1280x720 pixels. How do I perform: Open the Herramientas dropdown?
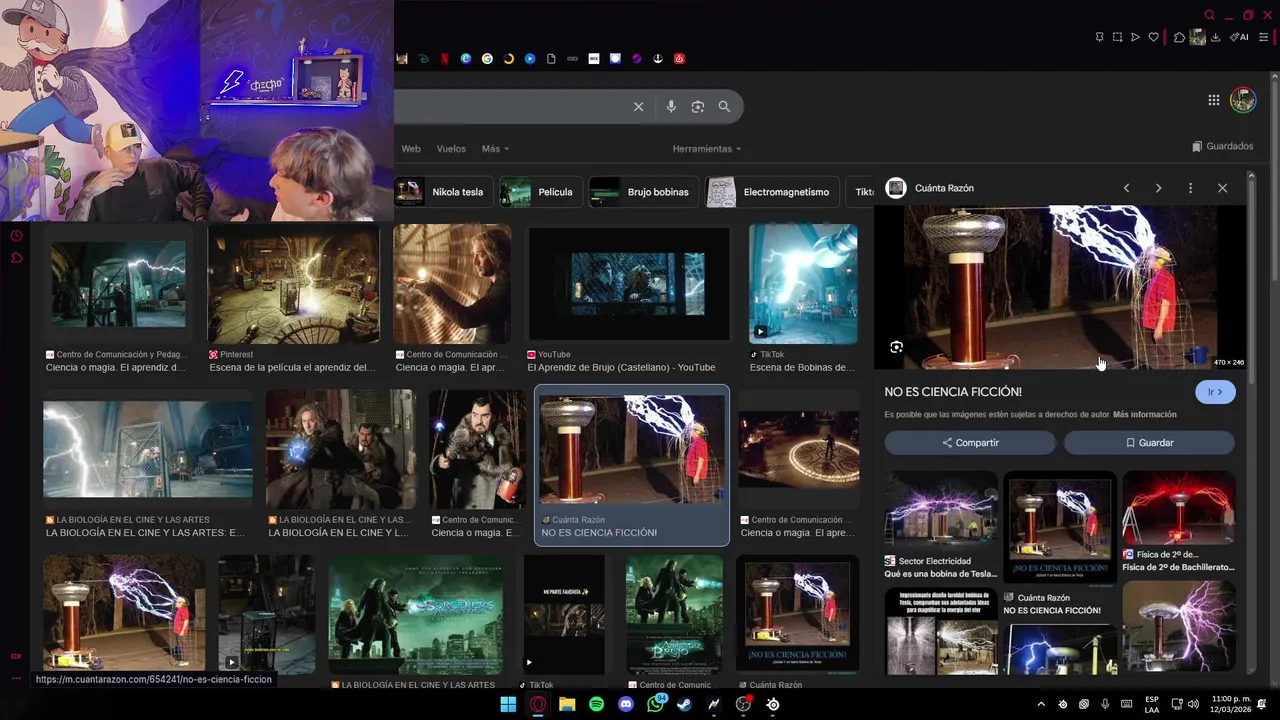(x=707, y=149)
